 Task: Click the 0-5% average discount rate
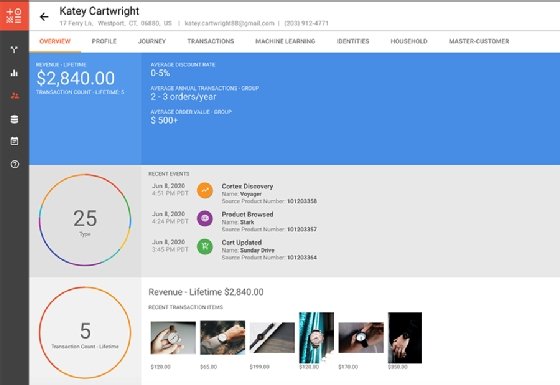[x=160, y=73]
